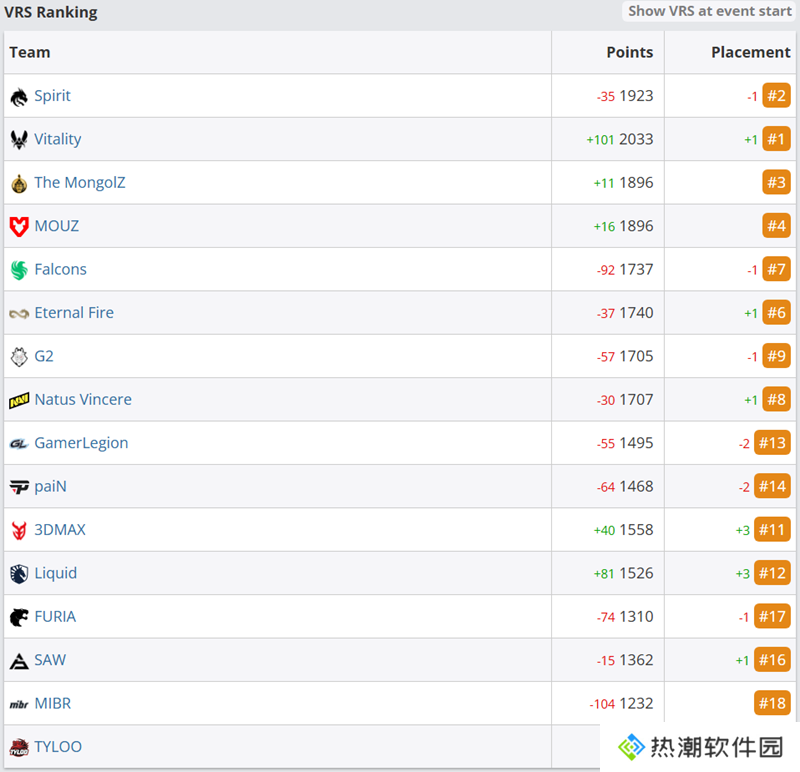The height and width of the screenshot is (772, 800).
Task: Click the paiN team logo icon
Action: (19, 487)
